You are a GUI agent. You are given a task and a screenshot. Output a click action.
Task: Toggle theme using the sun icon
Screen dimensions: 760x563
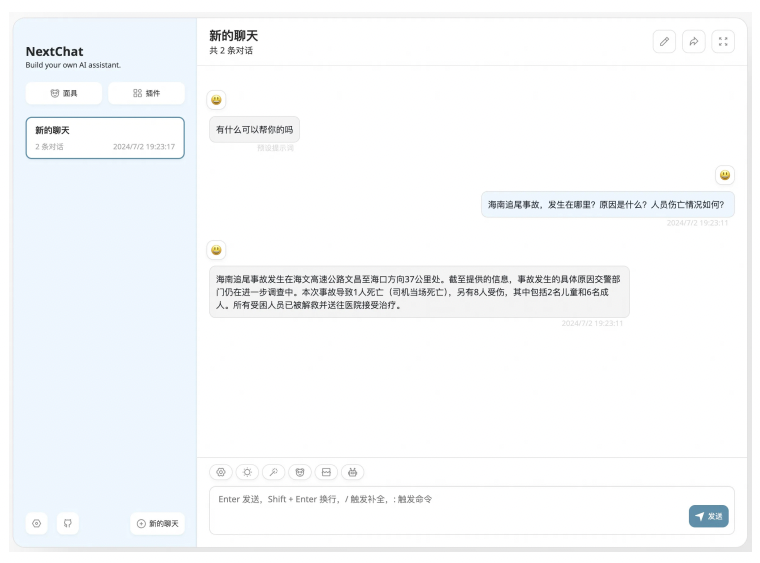pyautogui.click(x=247, y=472)
